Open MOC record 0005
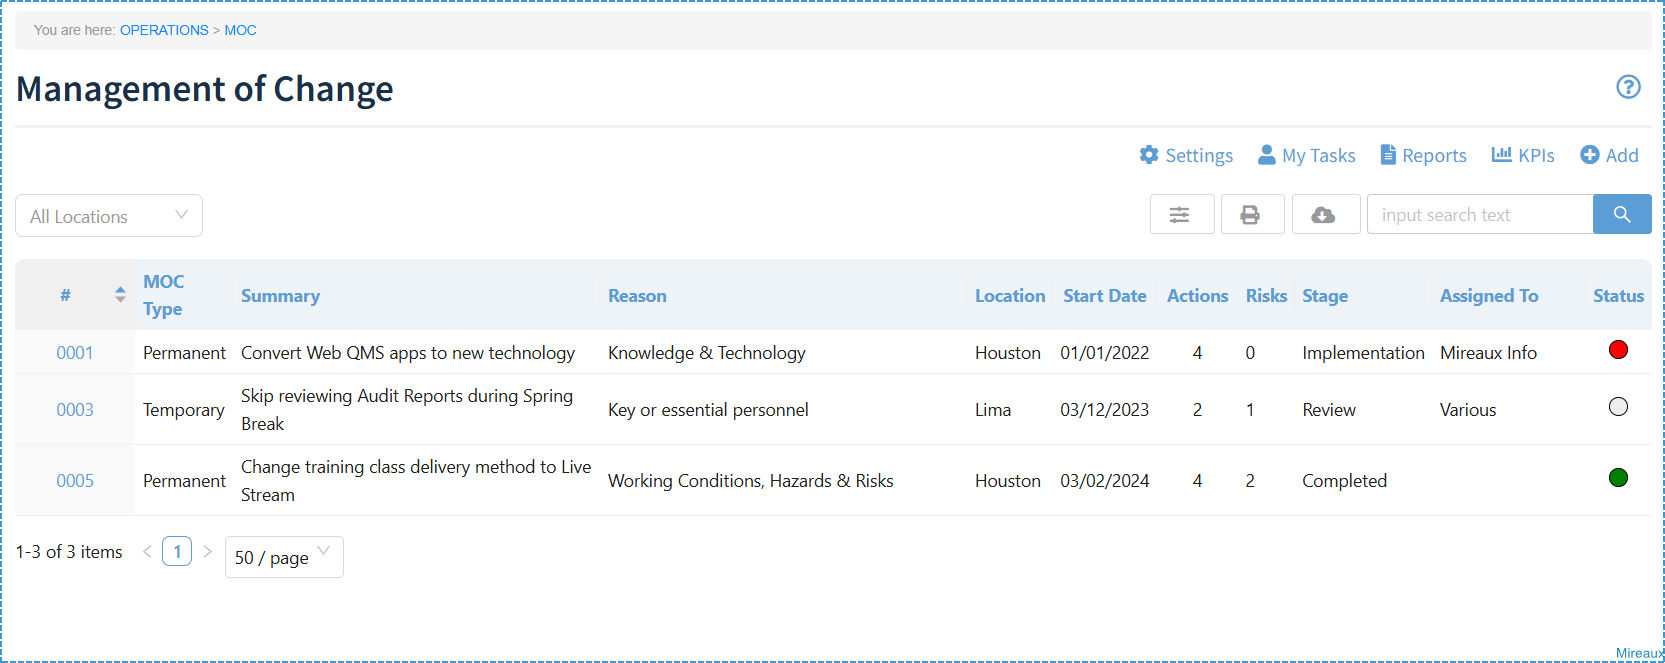Viewport: 1665px width, 663px height. click(x=75, y=481)
